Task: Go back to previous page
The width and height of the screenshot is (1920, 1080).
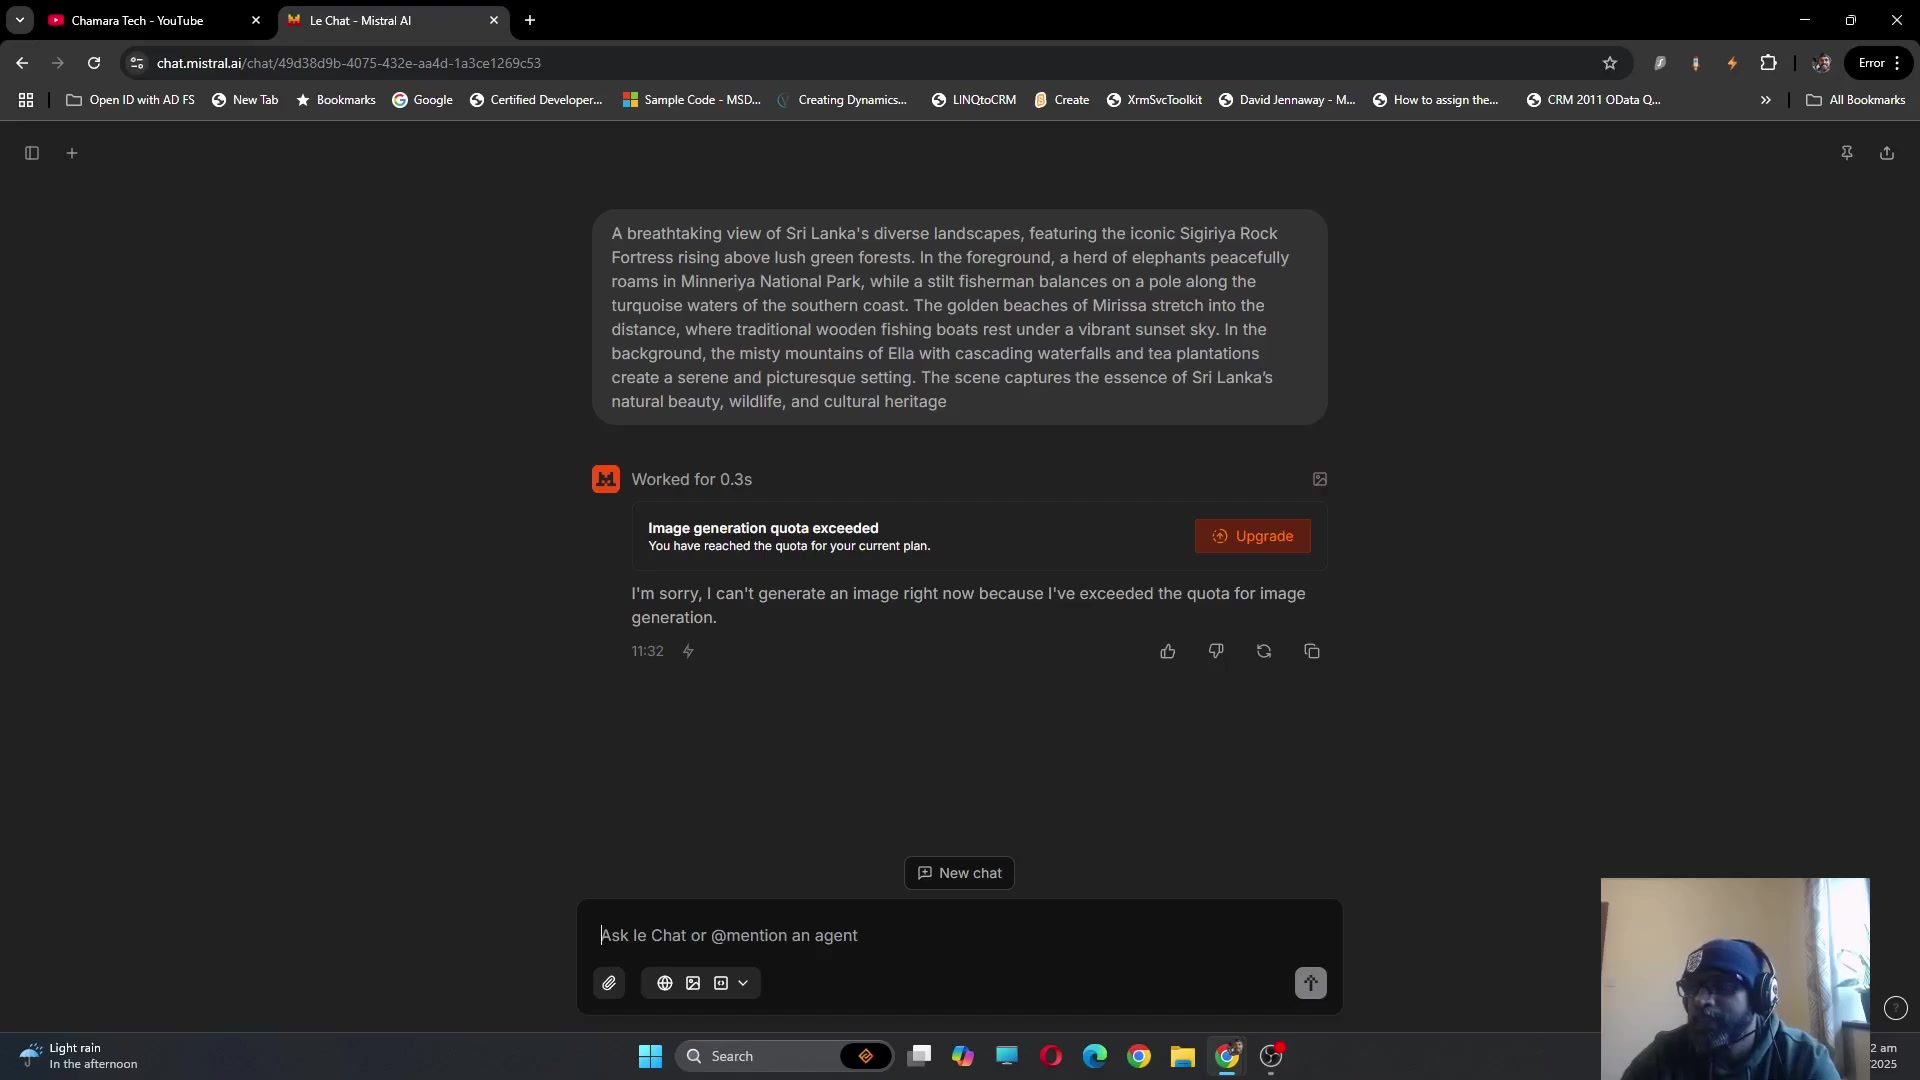Action: (22, 63)
